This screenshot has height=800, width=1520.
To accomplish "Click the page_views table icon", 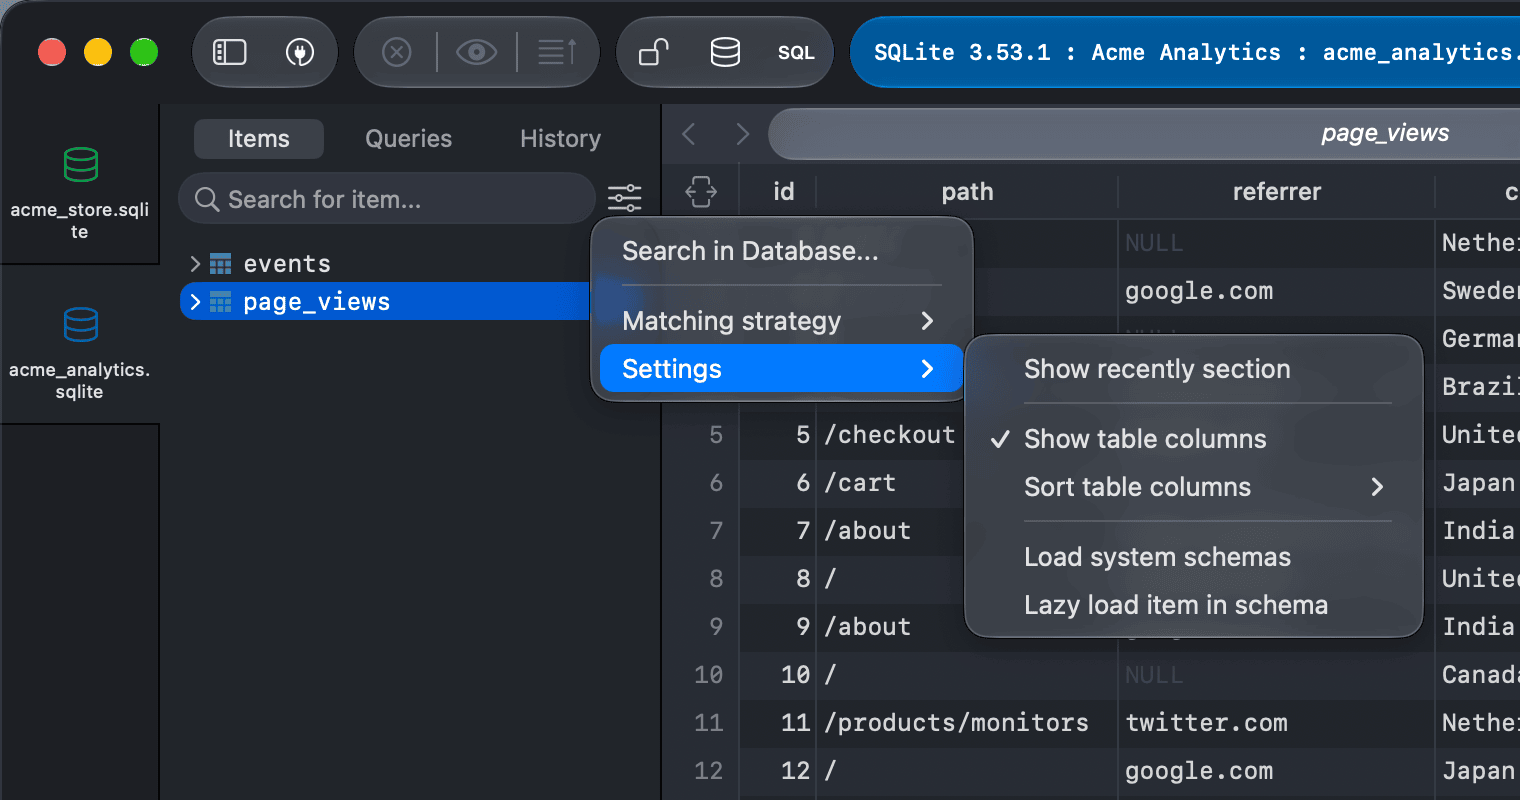I will click(221, 302).
